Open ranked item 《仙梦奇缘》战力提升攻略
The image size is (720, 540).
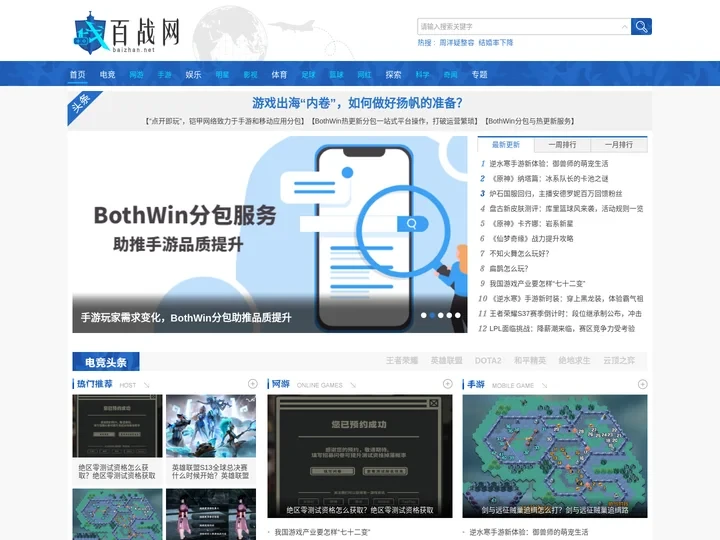[x=531, y=239]
